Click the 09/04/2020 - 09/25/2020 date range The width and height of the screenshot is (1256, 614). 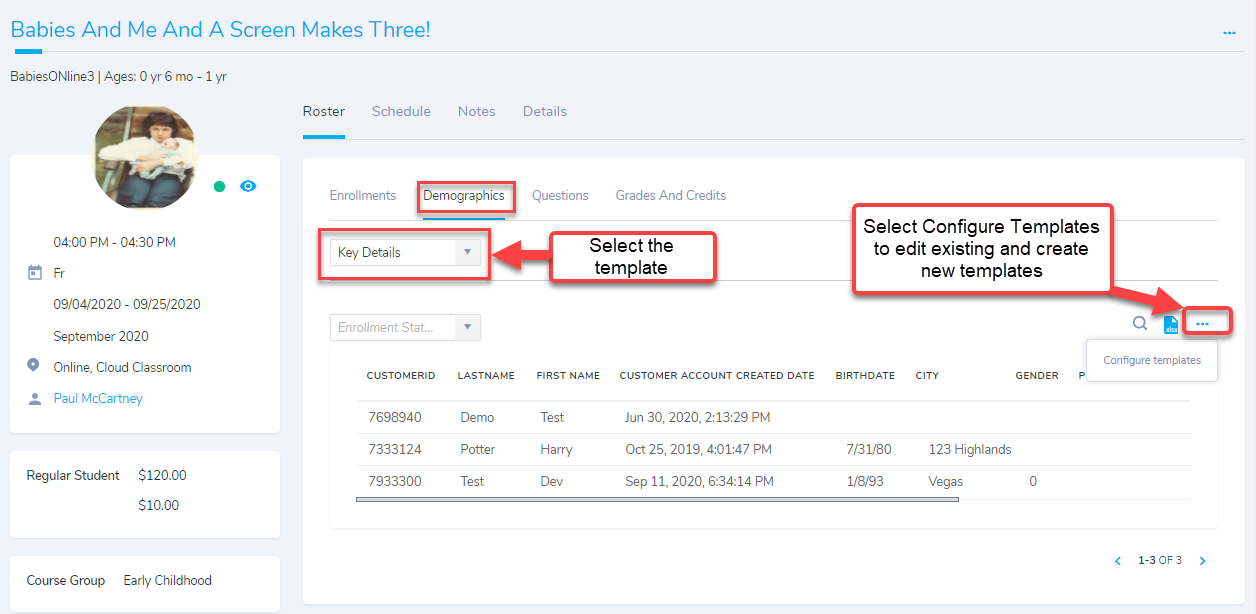127,304
